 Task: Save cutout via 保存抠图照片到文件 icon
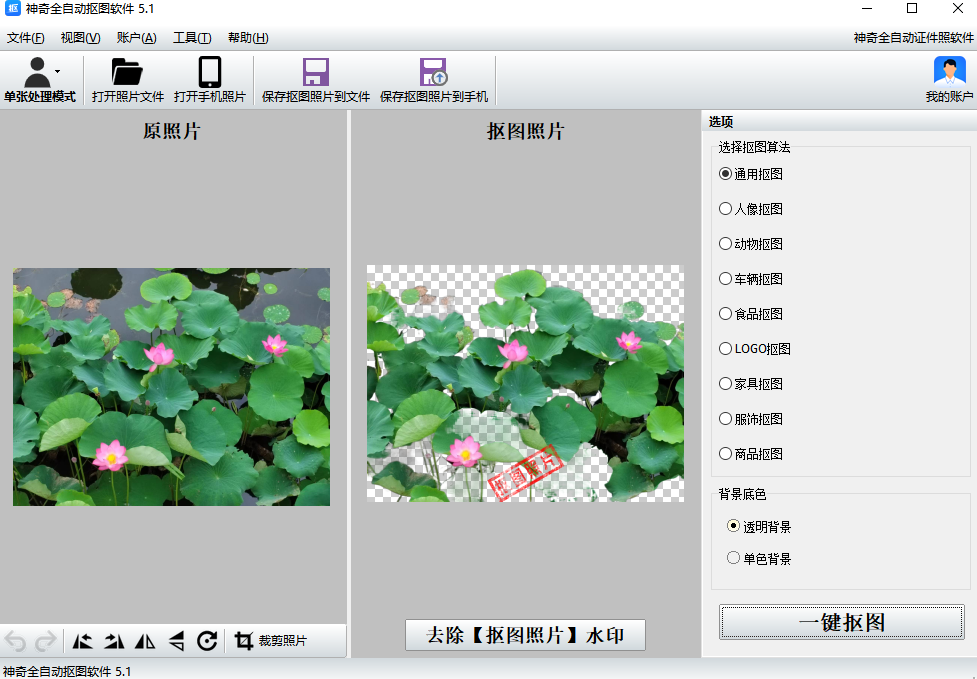pyautogui.click(x=315, y=73)
